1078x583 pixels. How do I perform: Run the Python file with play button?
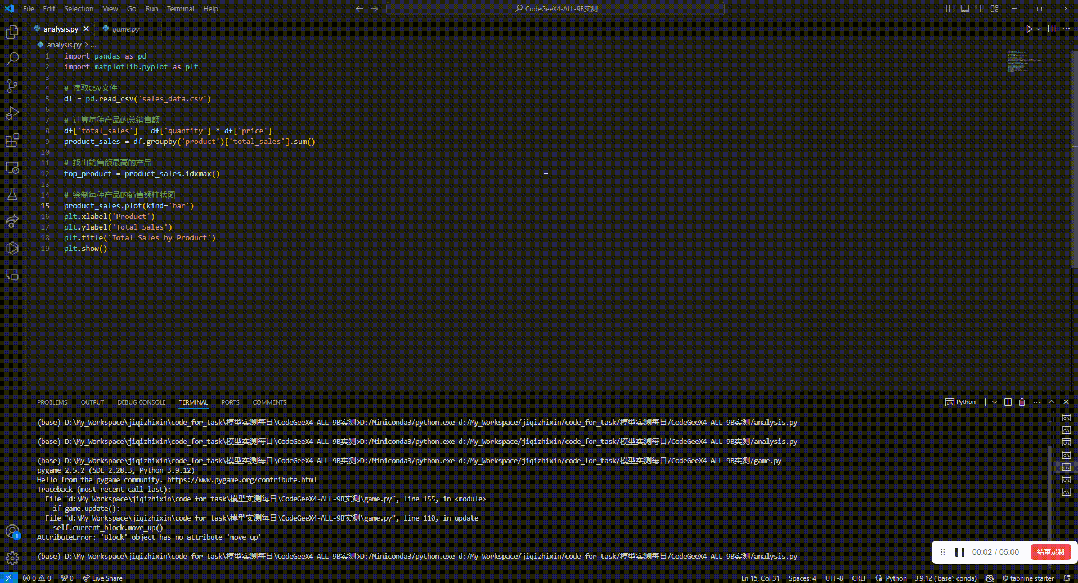(1028, 29)
